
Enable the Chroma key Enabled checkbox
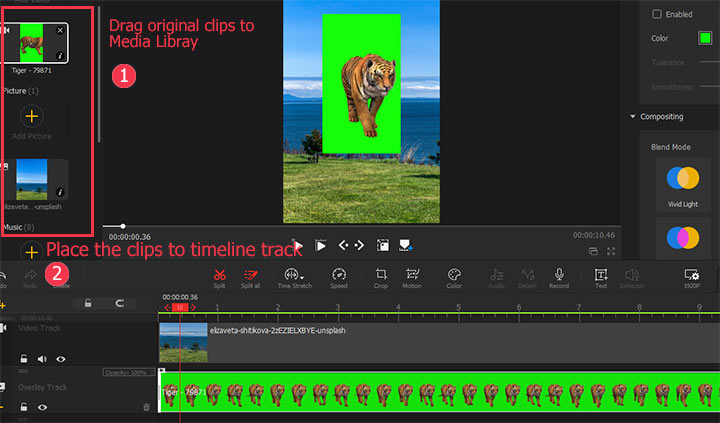tap(657, 14)
